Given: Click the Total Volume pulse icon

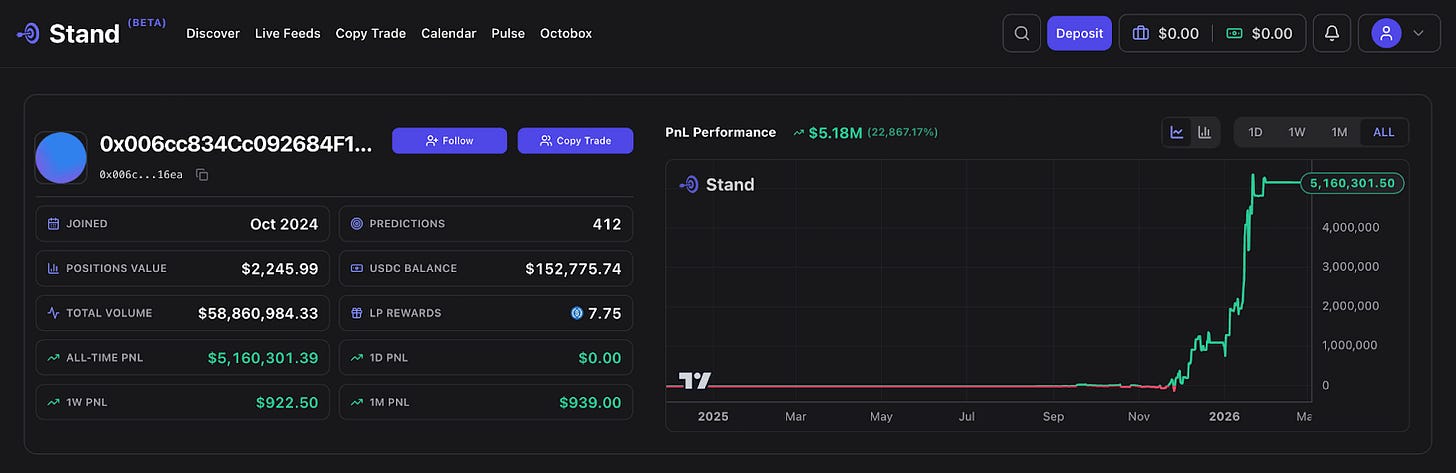Looking at the screenshot, I should click(53, 313).
